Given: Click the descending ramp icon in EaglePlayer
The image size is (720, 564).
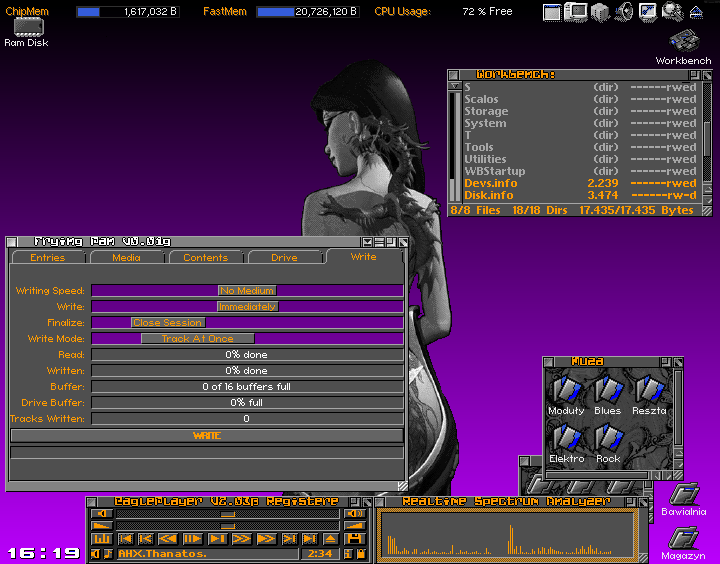Looking at the screenshot, I should pos(101,526).
